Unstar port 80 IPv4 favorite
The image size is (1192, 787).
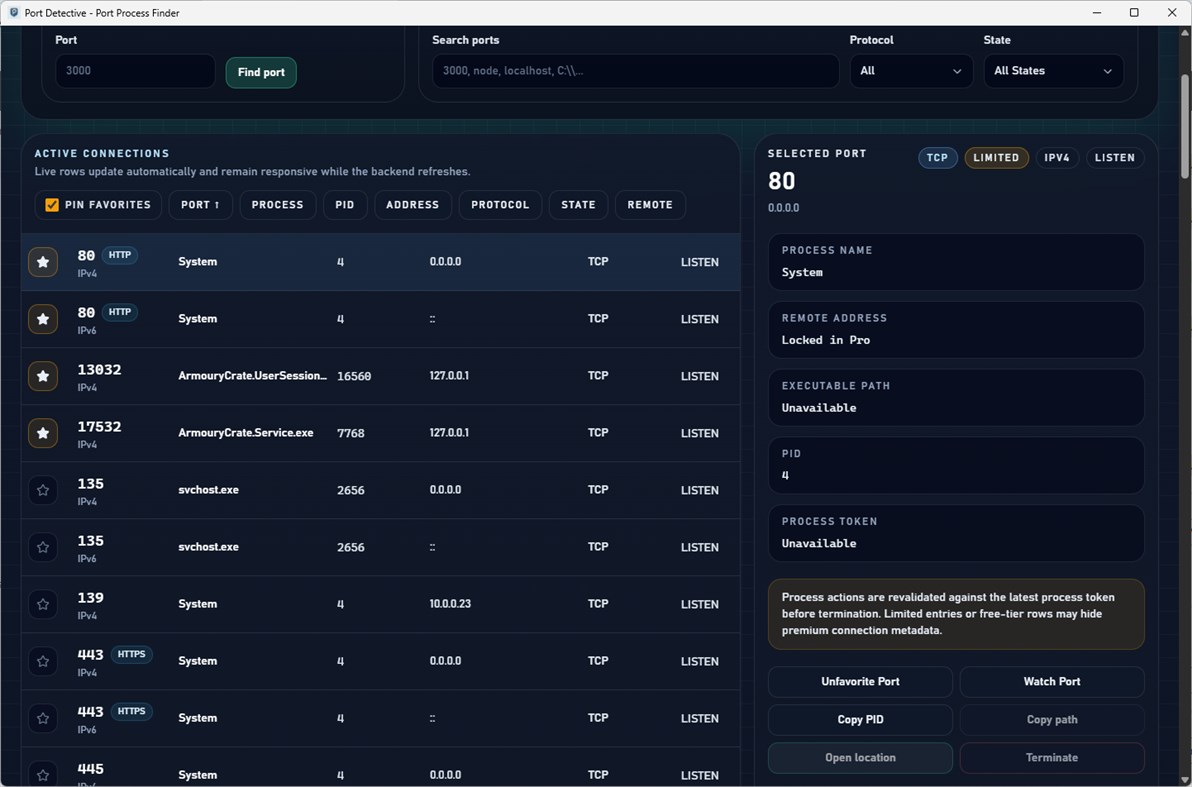[43, 262]
